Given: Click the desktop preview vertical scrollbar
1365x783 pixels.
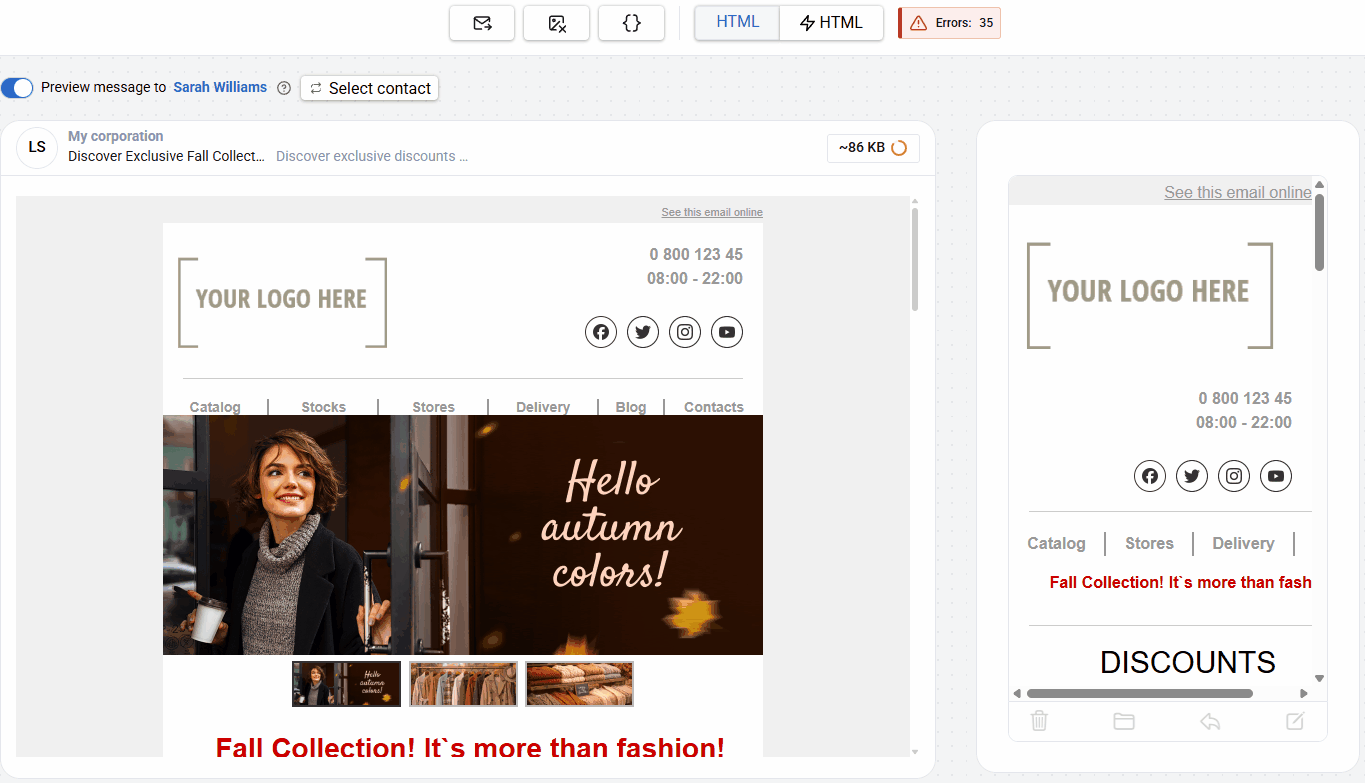Looking at the screenshot, I should (x=914, y=260).
